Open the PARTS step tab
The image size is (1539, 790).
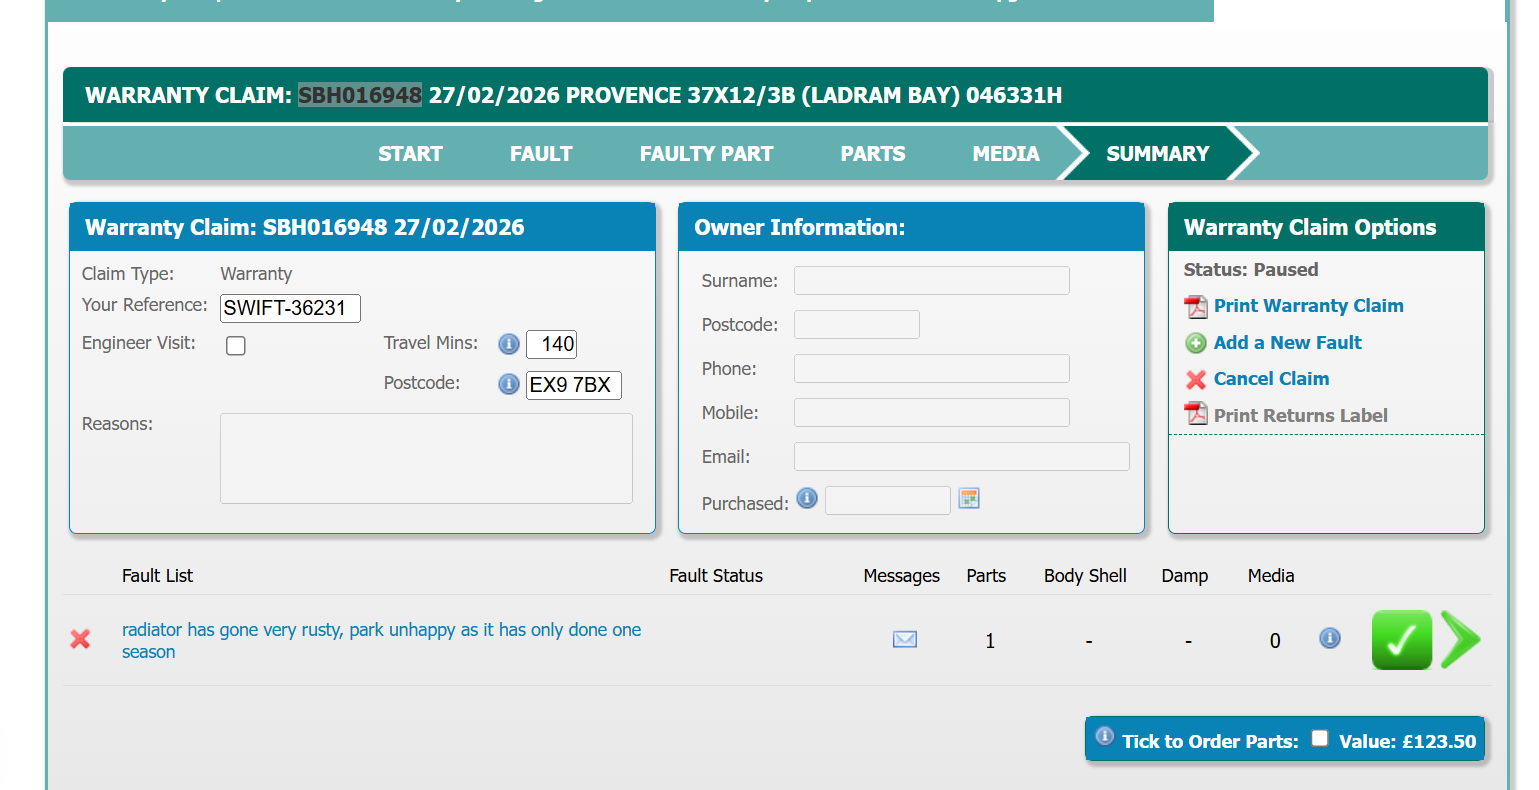(872, 154)
